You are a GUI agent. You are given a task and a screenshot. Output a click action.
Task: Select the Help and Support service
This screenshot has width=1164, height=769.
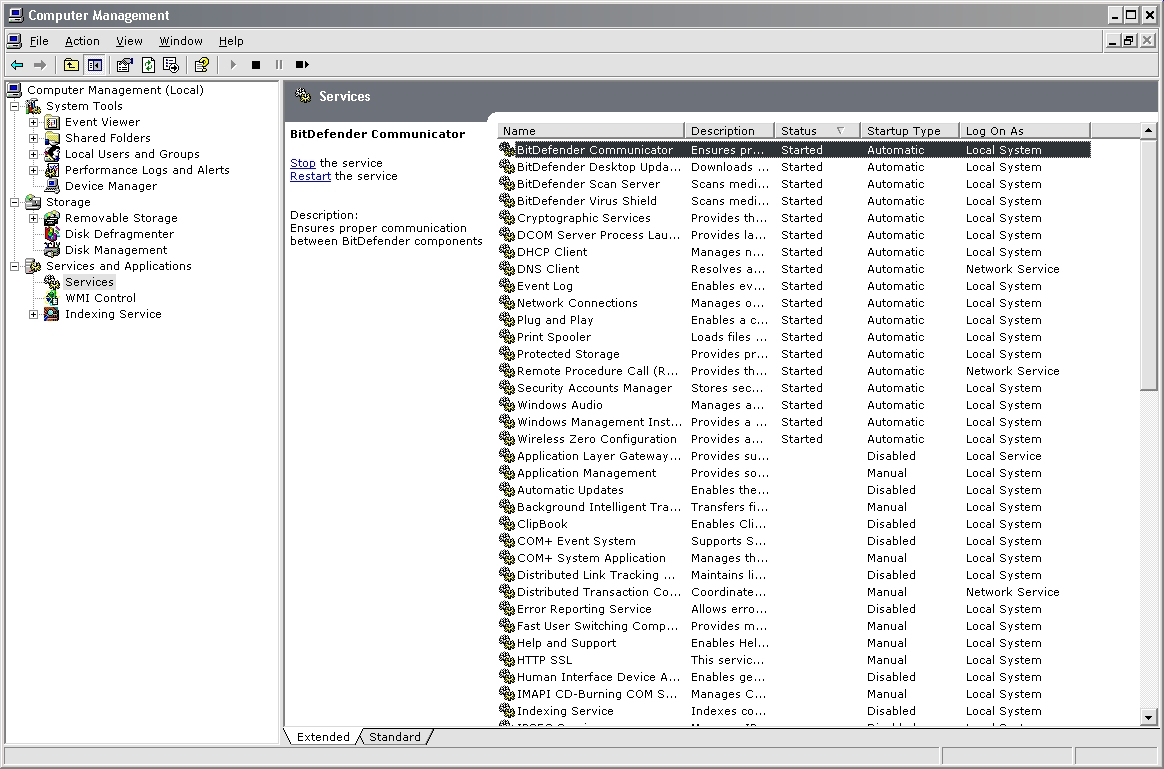point(794,644)
